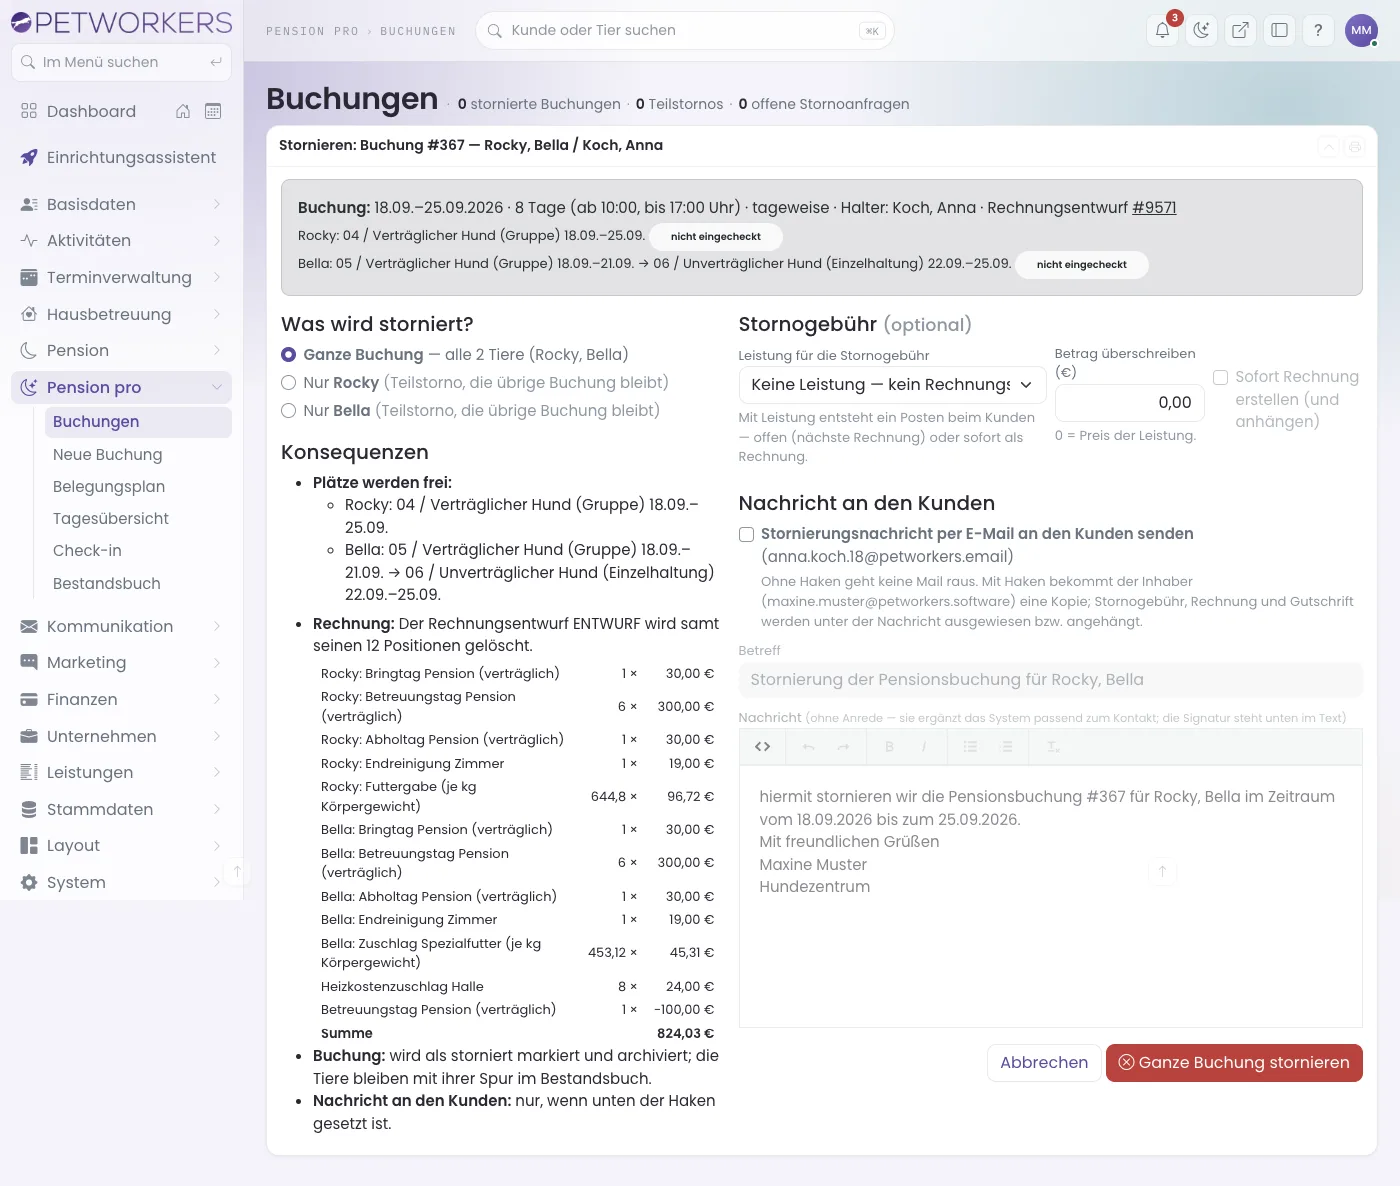This screenshot has height=1186, width=1400.
Task: Toggle dark mode with moon icon
Action: (1202, 30)
